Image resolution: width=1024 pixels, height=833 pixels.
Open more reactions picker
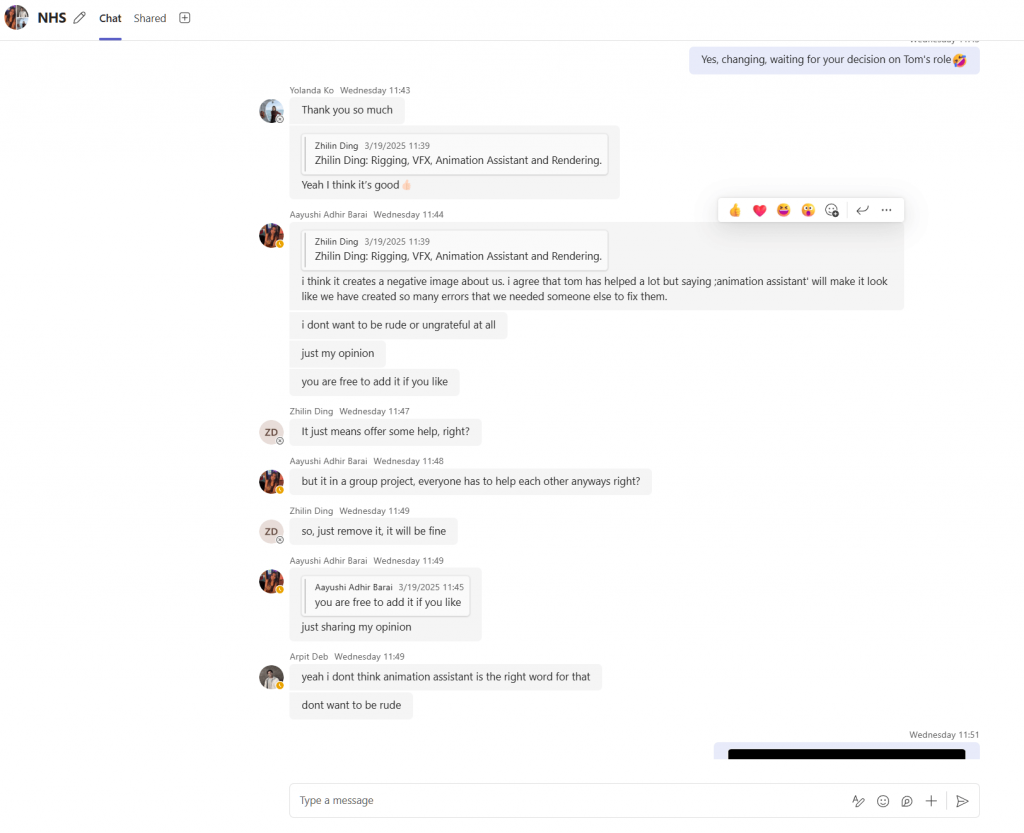coord(832,210)
